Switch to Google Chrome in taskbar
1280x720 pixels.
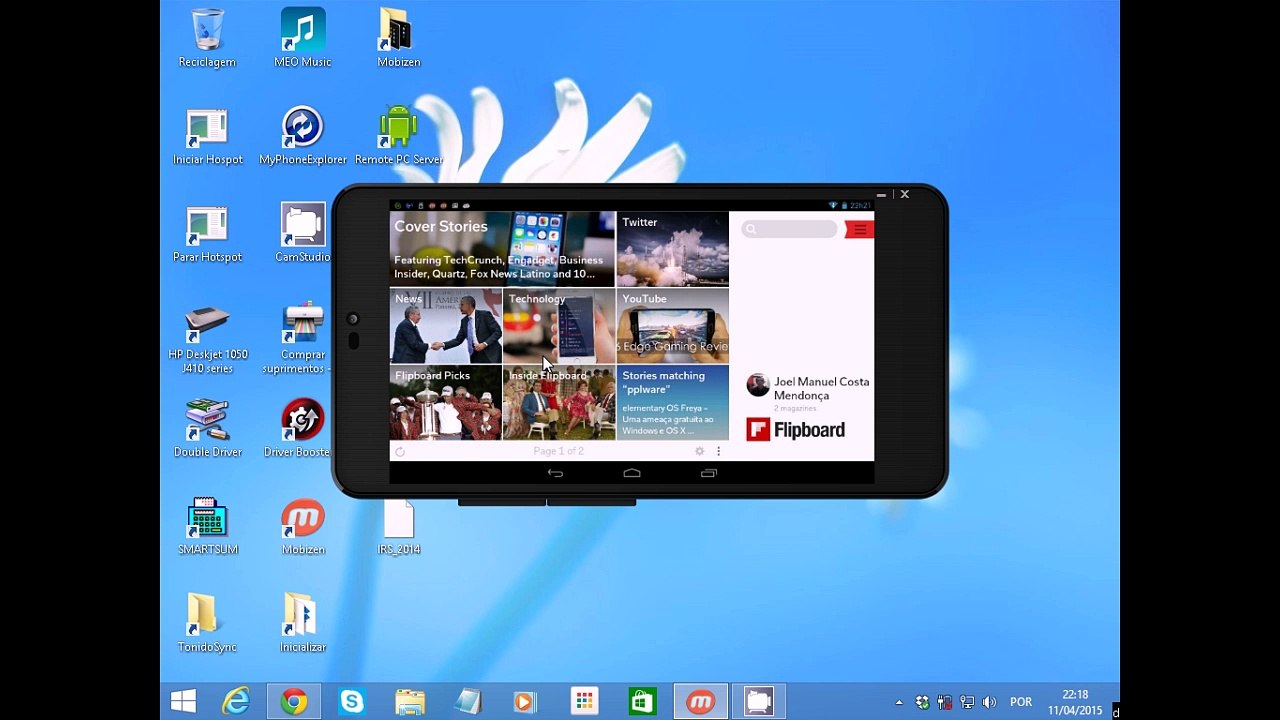[x=294, y=702]
